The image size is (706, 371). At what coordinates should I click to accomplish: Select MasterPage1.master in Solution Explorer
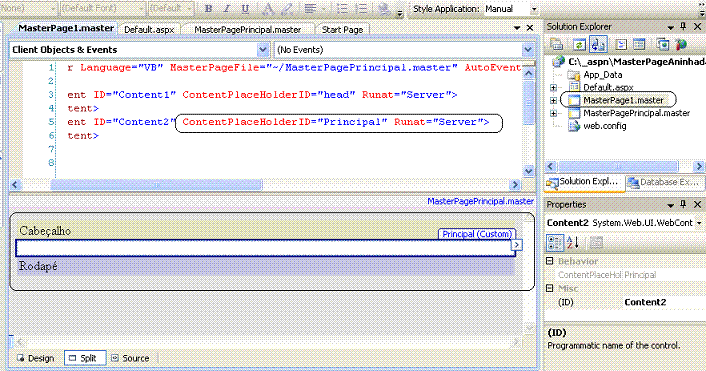(623, 100)
